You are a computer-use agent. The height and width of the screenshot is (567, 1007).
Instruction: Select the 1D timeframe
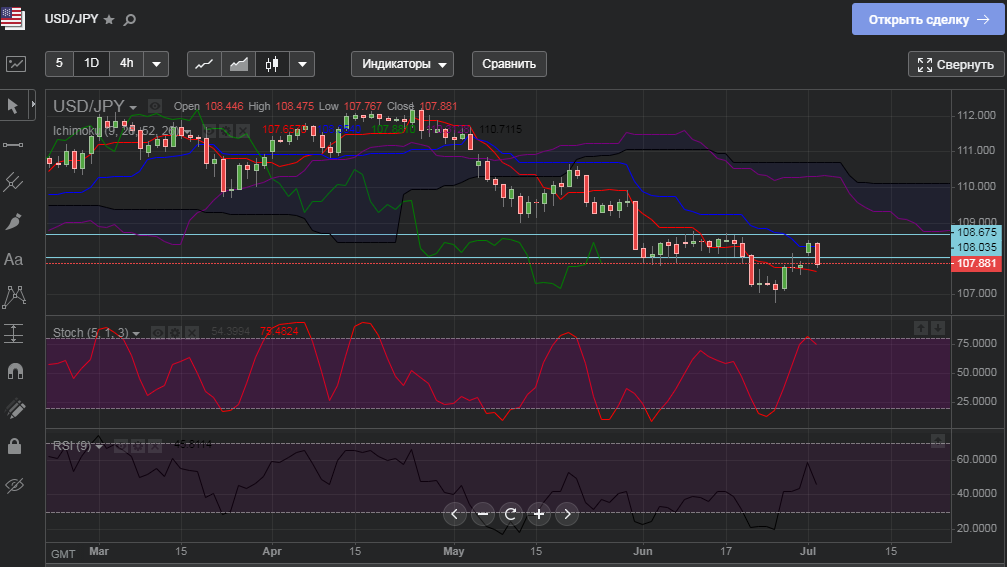[x=91, y=64]
